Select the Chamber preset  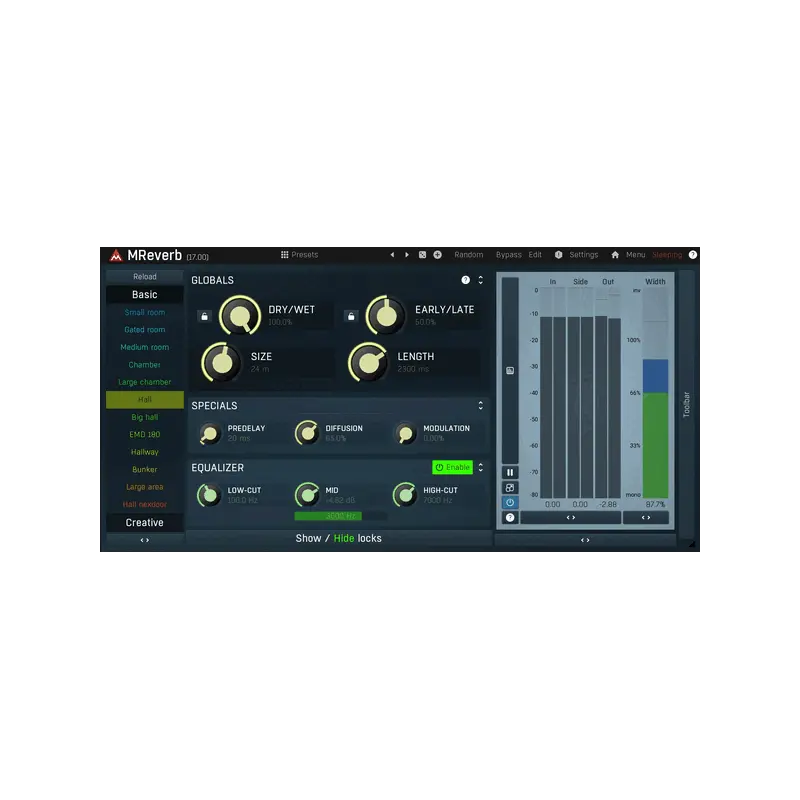pyautogui.click(x=145, y=365)
